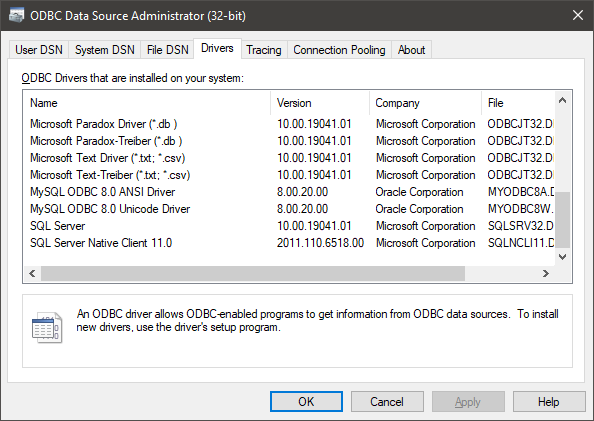The height and width of the screenshot is (421, 594).
Task: Show the About tab
Action: [411, 50]
